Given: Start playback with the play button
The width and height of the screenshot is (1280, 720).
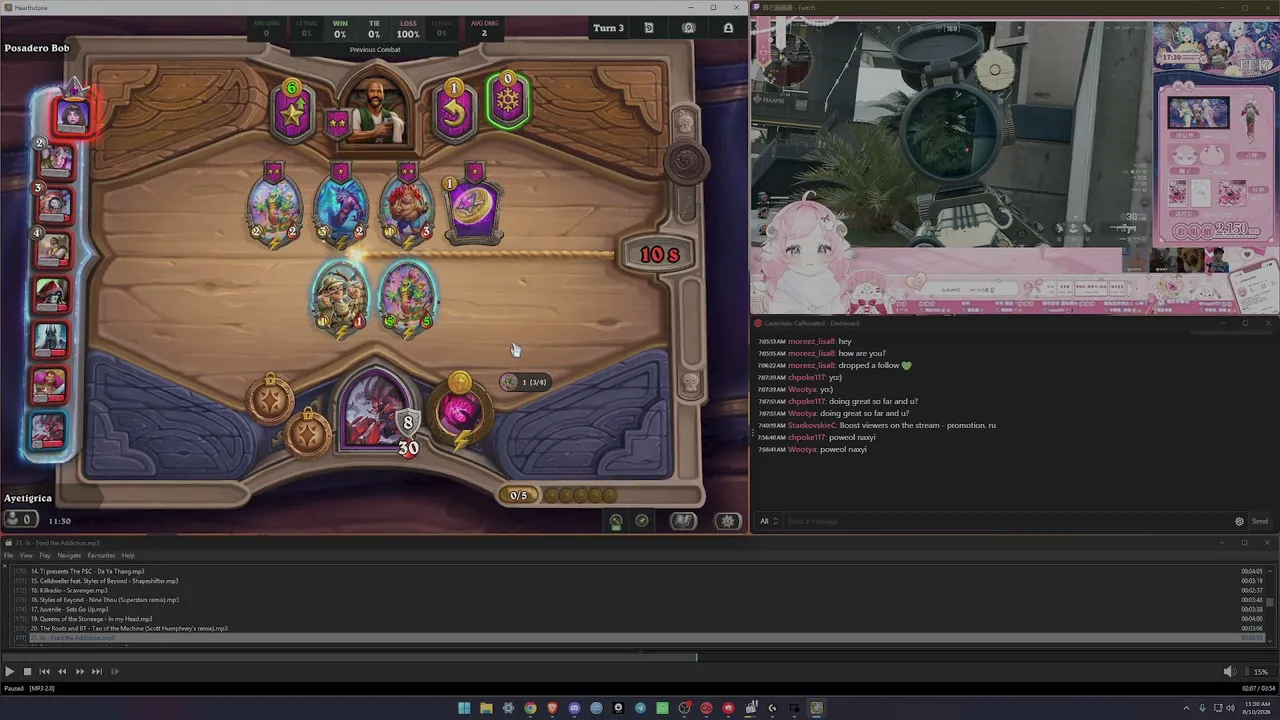Looking at the screenshot, I should (x=9, y=672).
